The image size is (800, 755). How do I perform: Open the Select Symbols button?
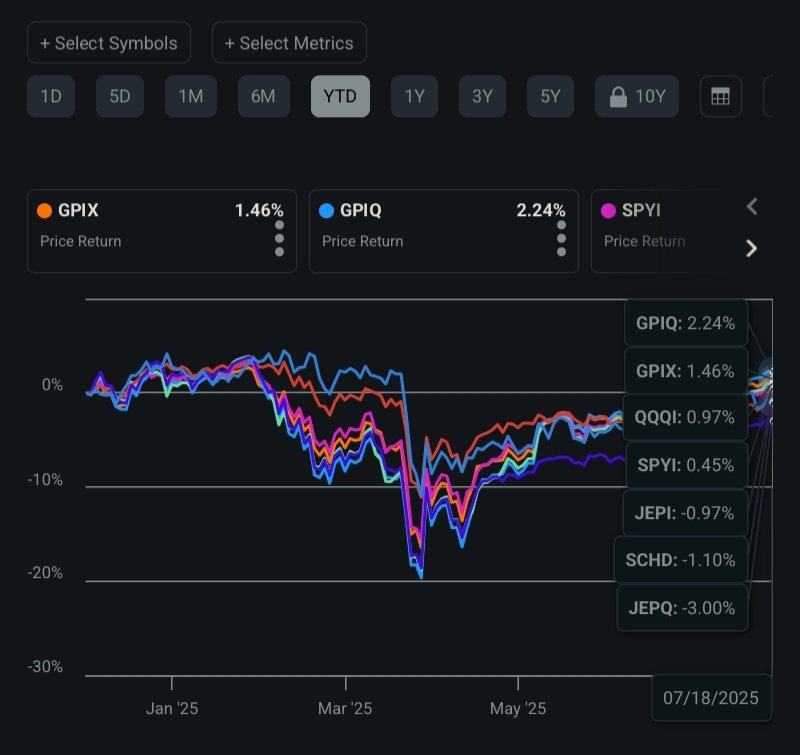click(x=109, y=43)
